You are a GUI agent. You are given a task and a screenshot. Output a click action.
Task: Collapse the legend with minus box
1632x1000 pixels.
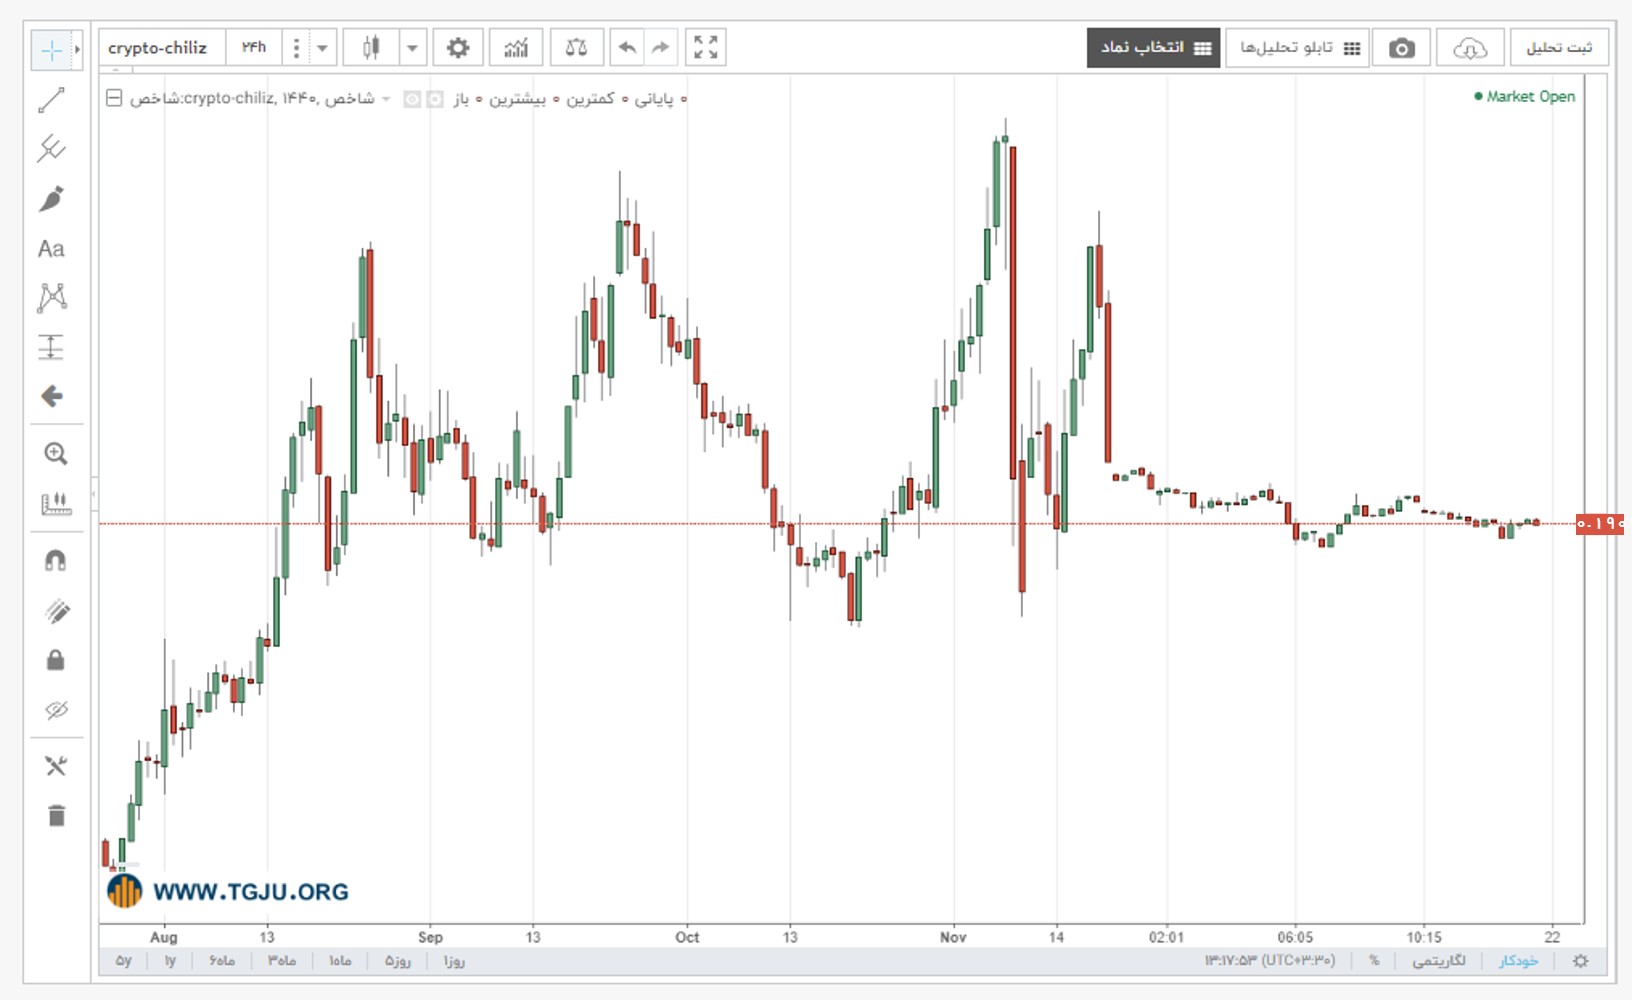[x=114, y=98]
